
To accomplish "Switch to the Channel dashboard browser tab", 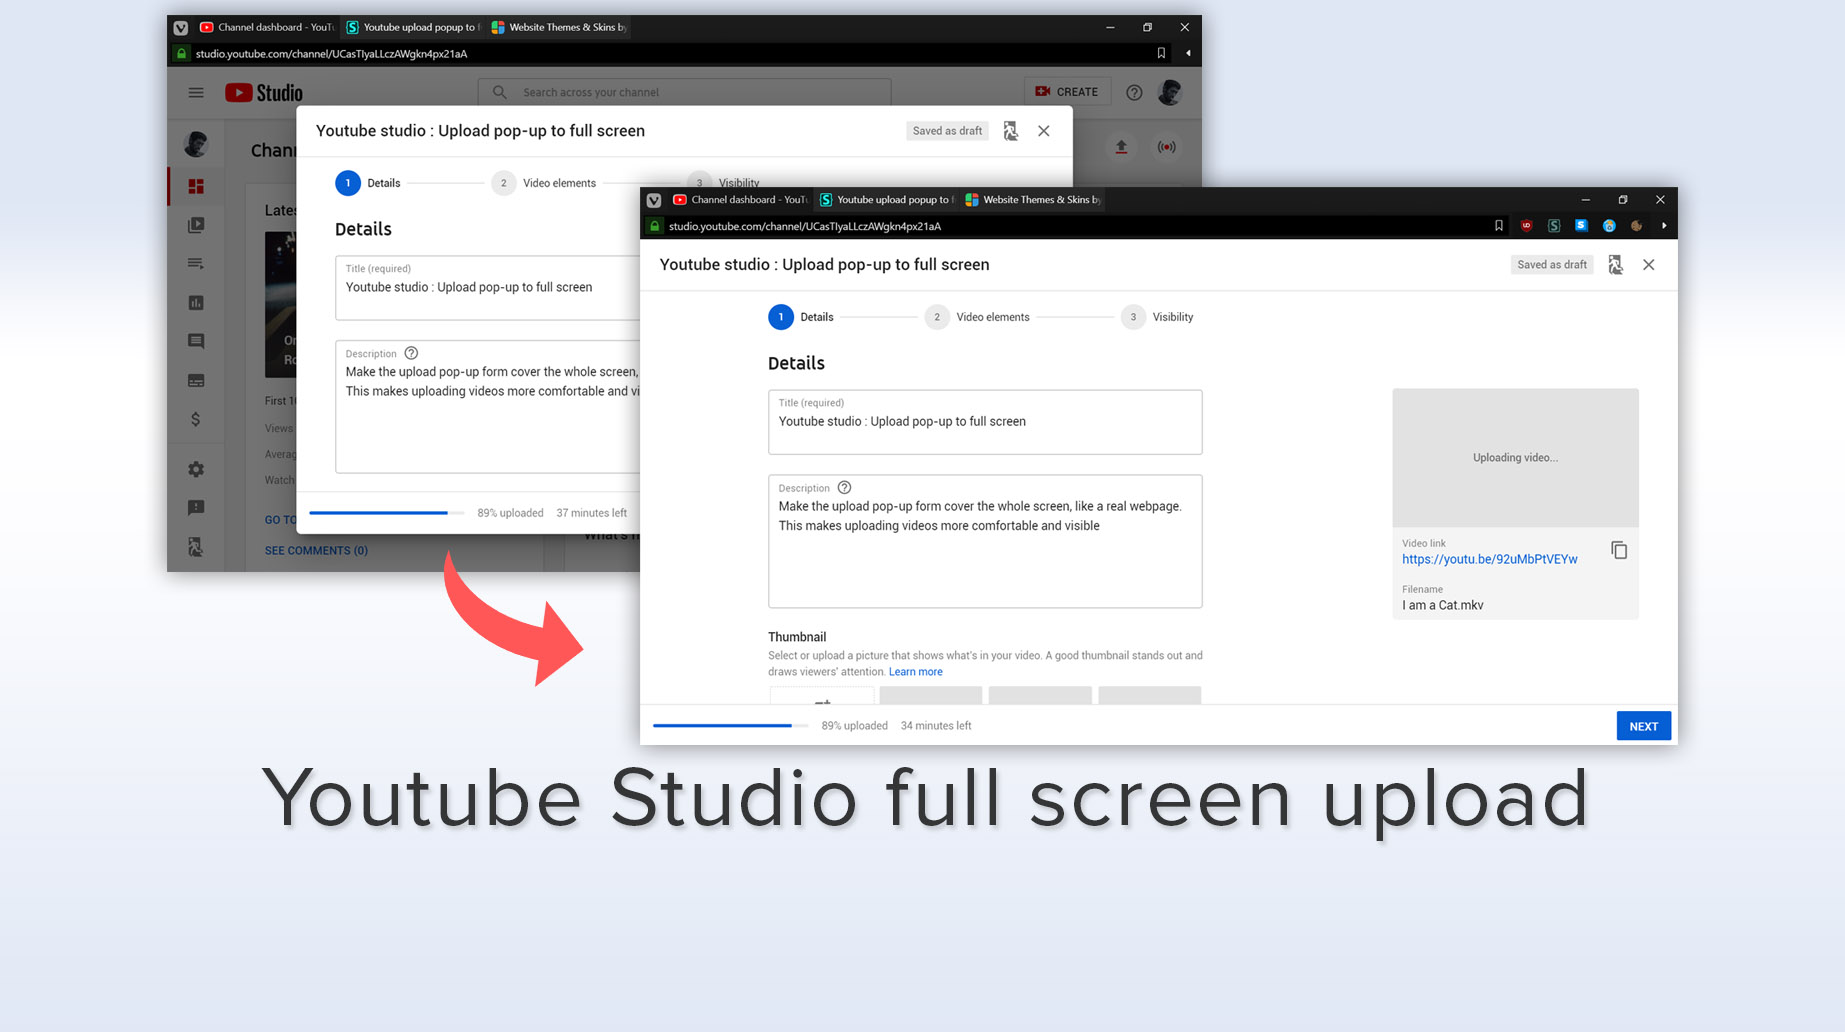I will [x=740, y=200].
